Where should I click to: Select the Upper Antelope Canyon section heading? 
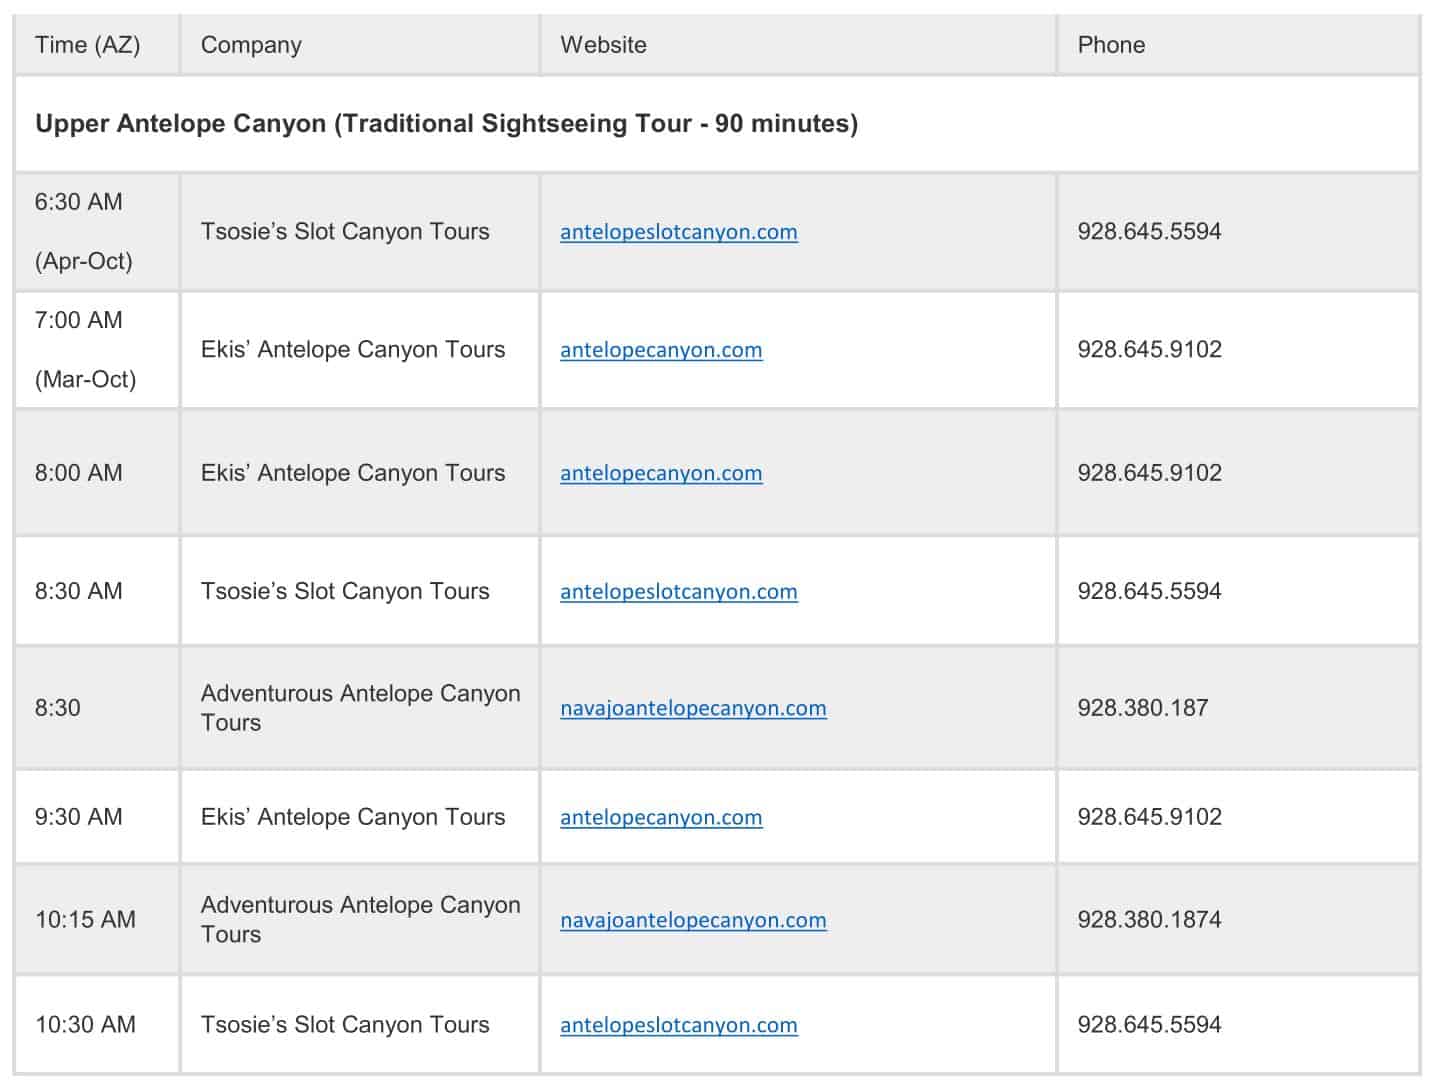click(x=446, y=123)
